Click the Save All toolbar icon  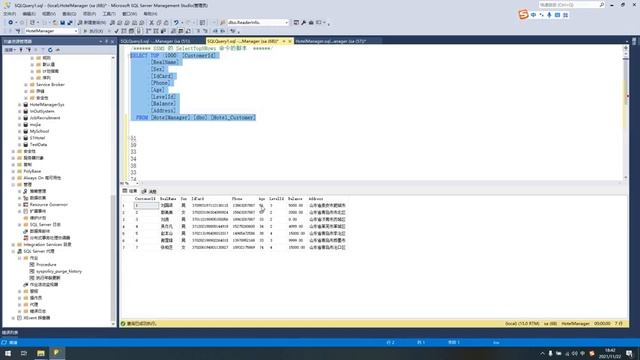point(70,22)
